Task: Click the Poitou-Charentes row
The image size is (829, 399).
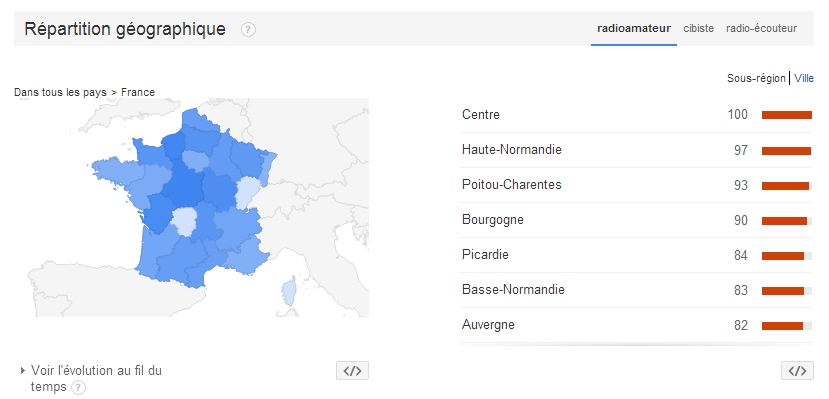Action: point(637,185)
